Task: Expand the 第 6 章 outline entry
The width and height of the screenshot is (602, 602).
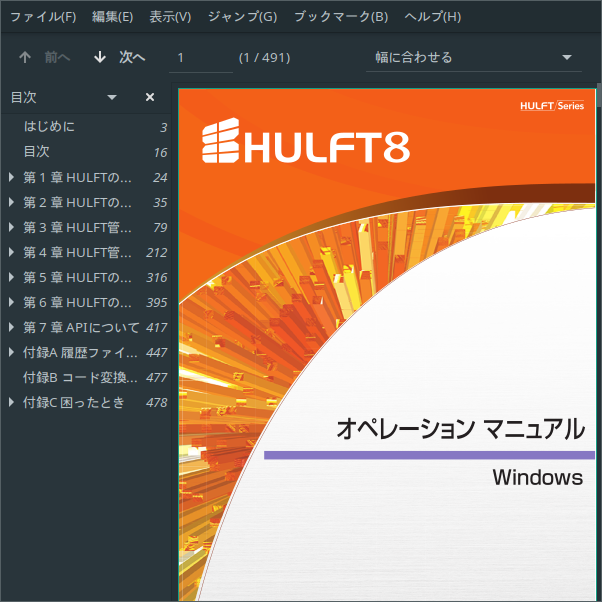Action: click(x=12, y=302)
